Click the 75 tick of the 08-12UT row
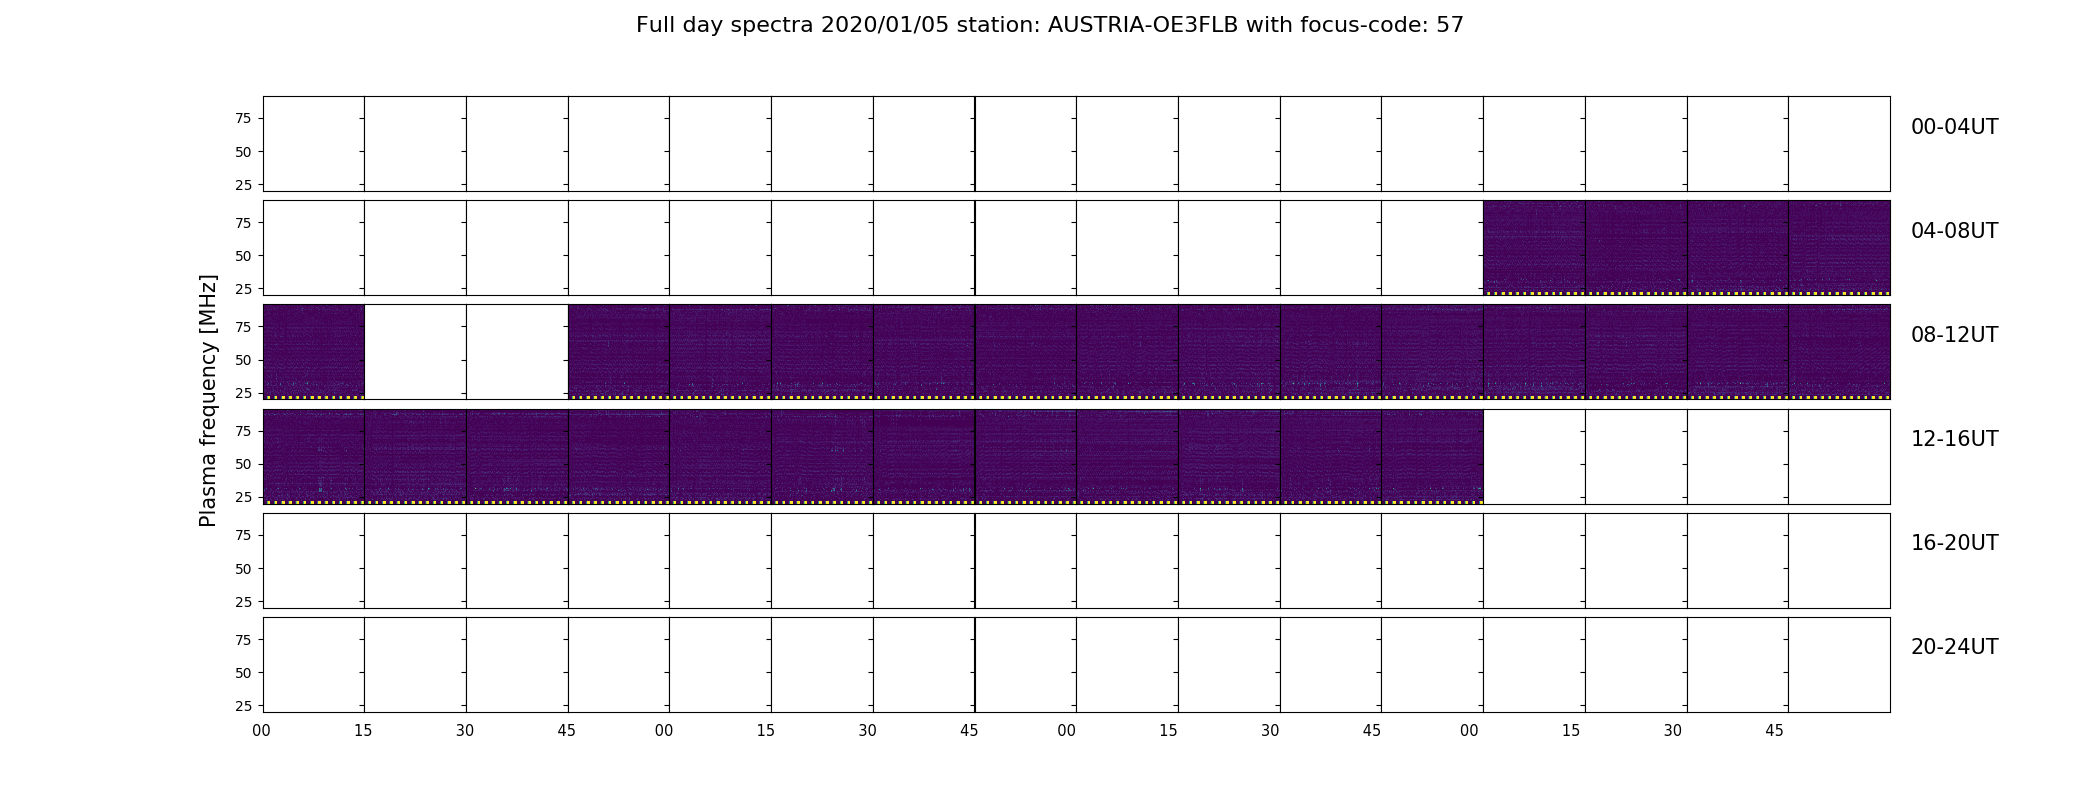Viewport: 2100px width, 800px height. click(x=243, y=327)
